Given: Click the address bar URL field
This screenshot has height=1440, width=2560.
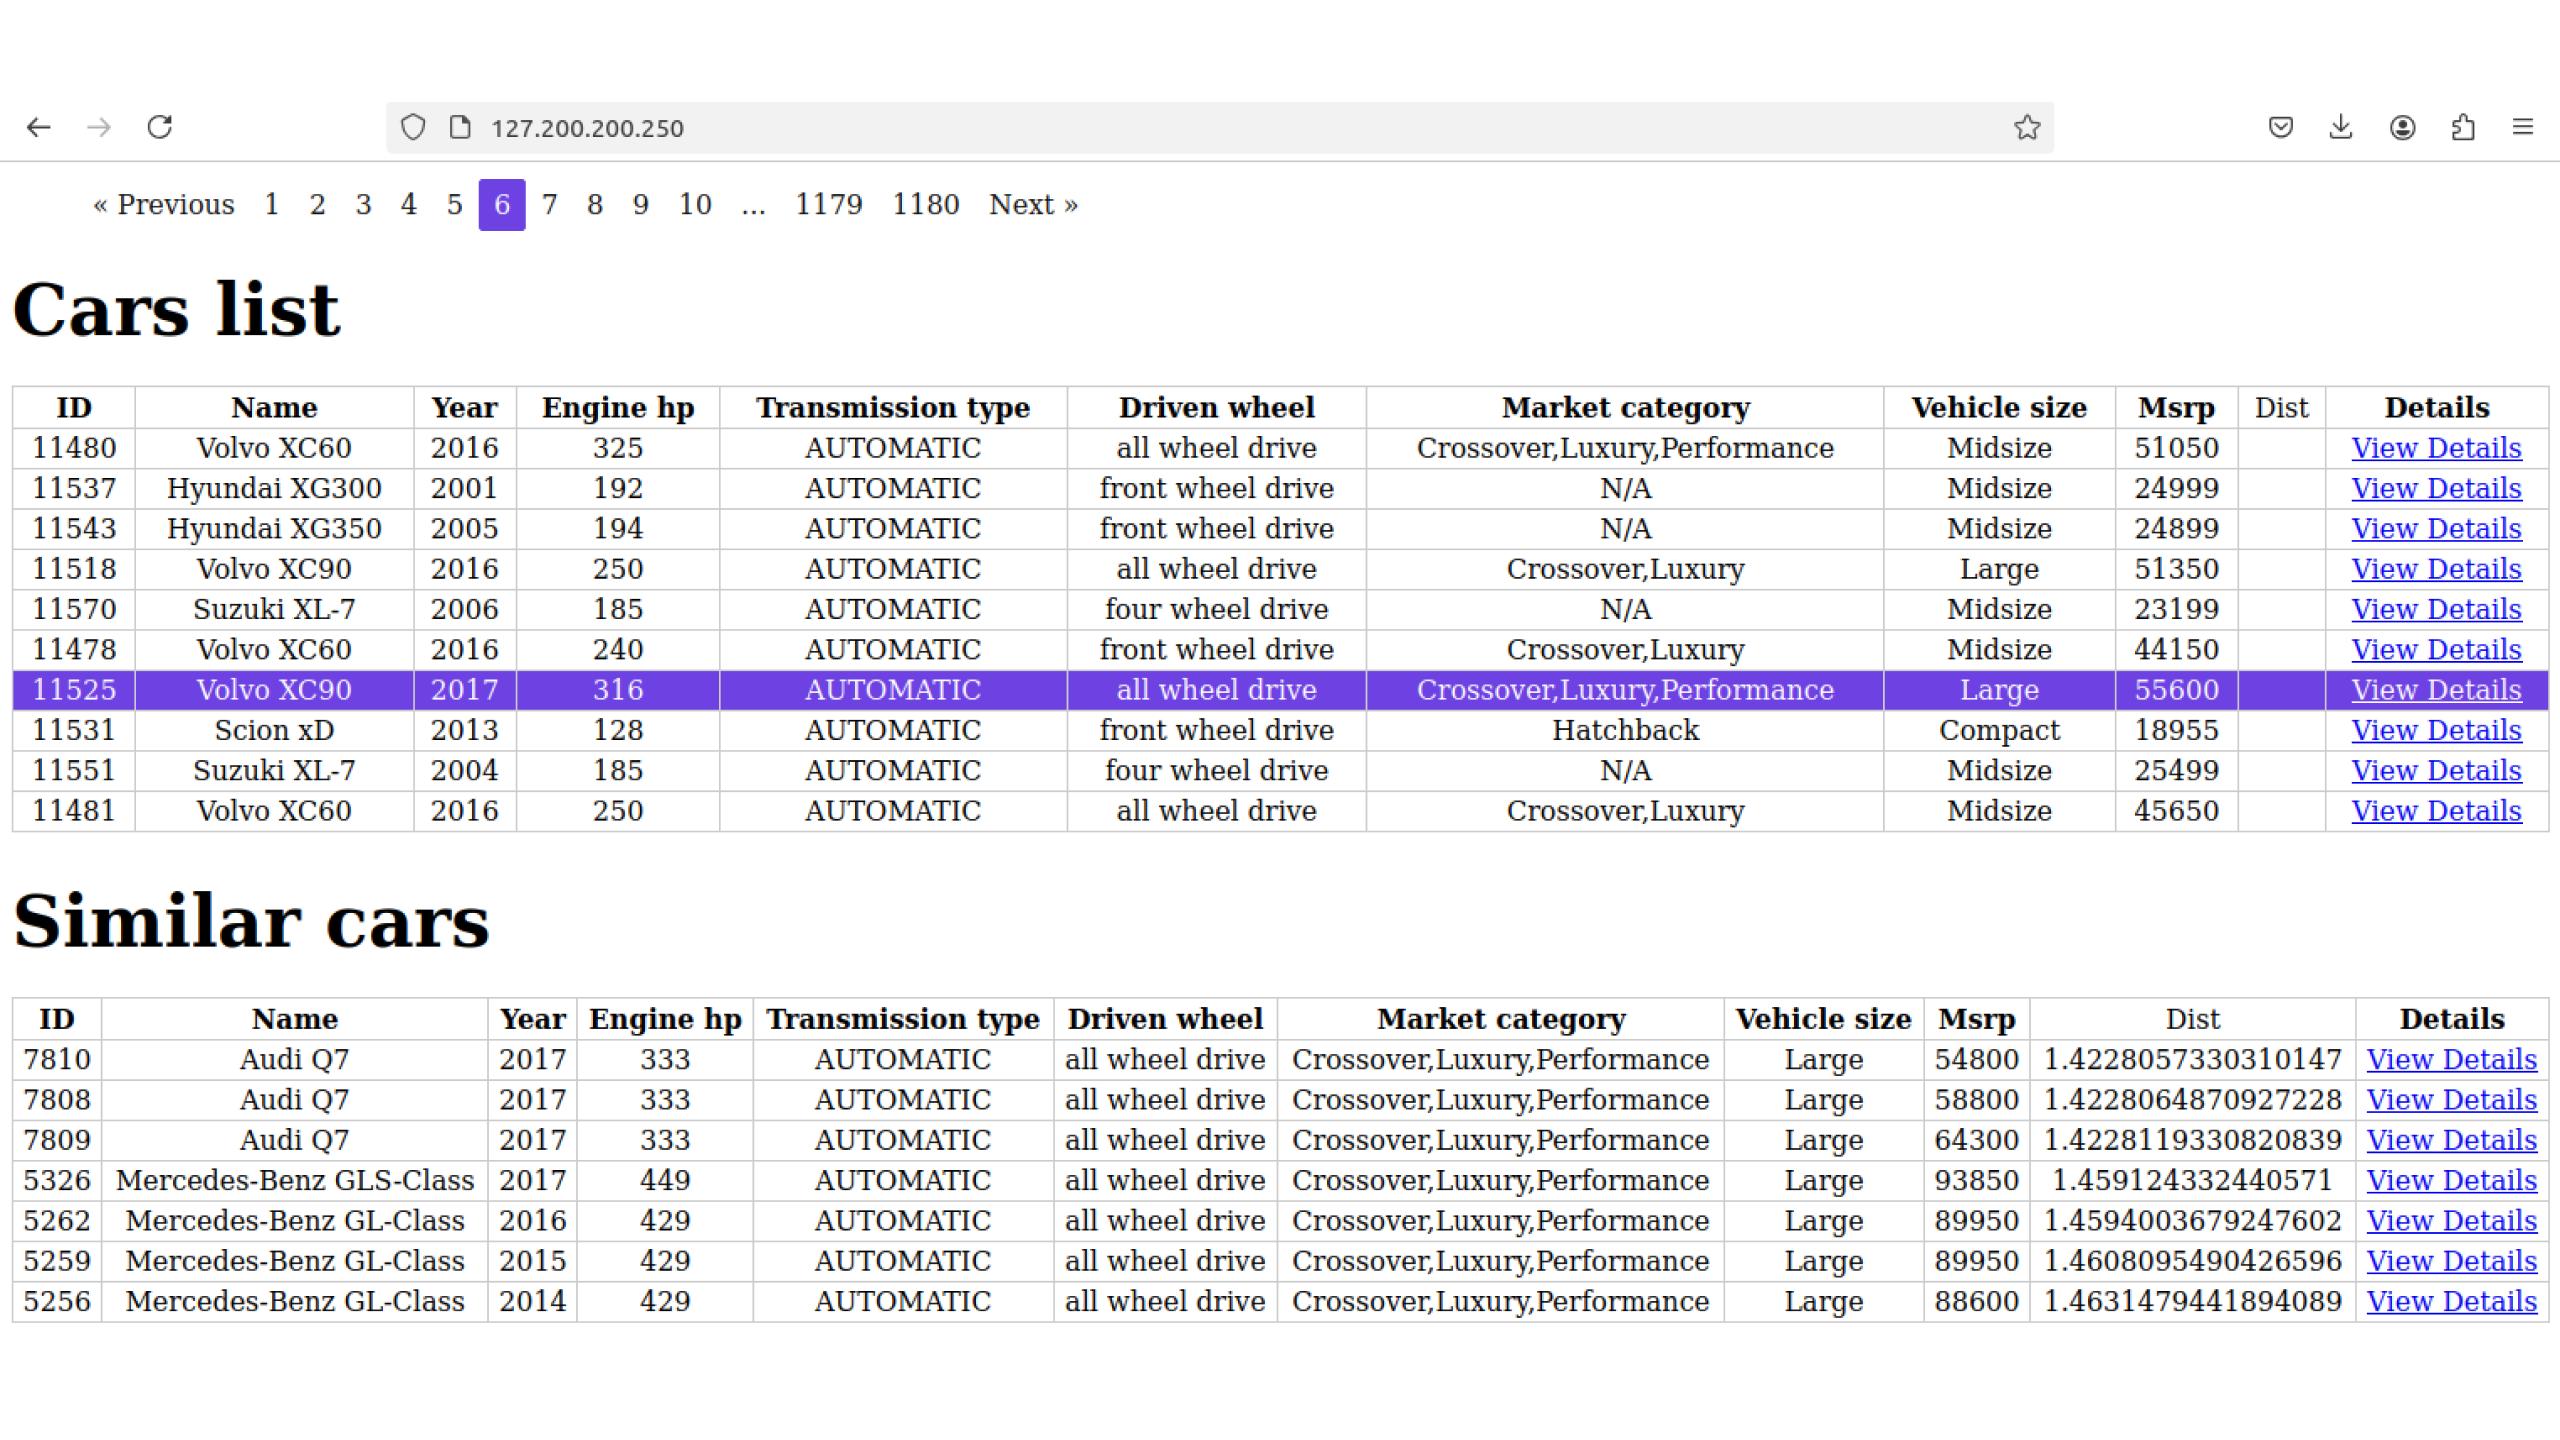Looking at the screenshot, I should 1200,128.
